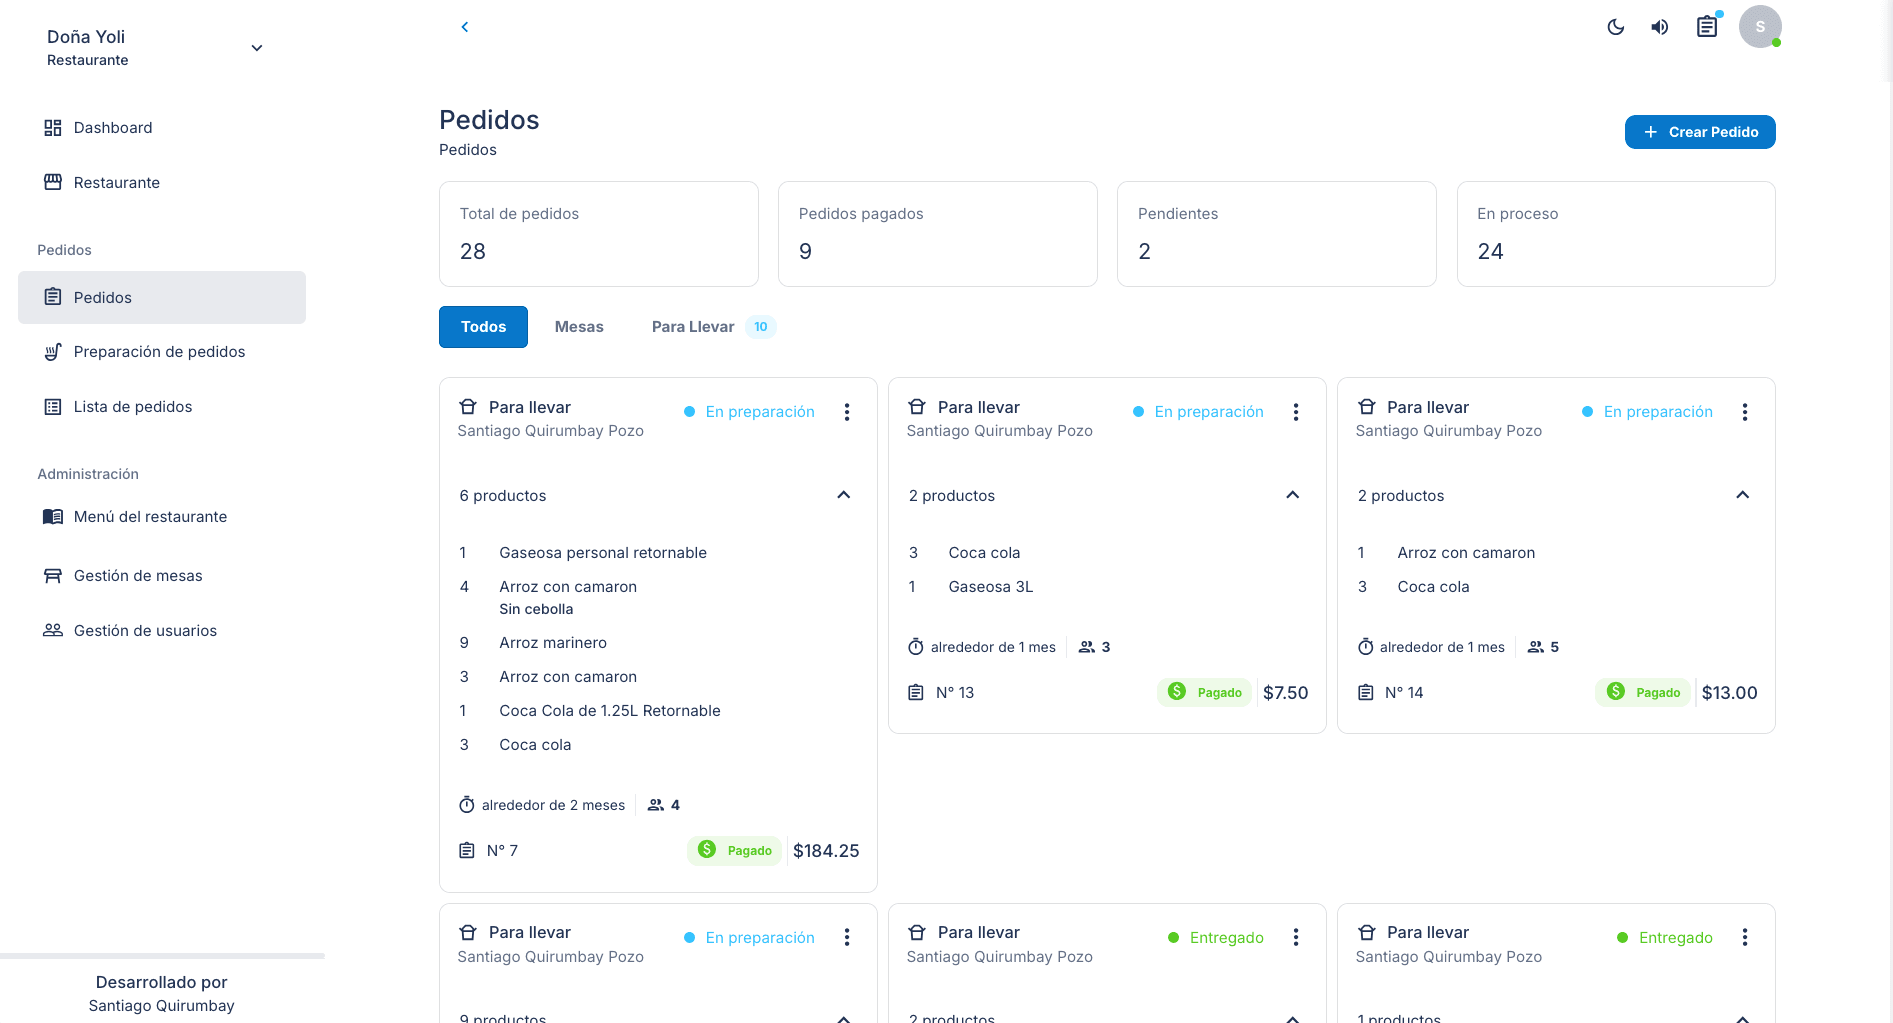The height and width of the screenshot is (1023, 1893).
Task: Collapse the 2 productos list on order N° 13
Action: tap(1292, 495)
